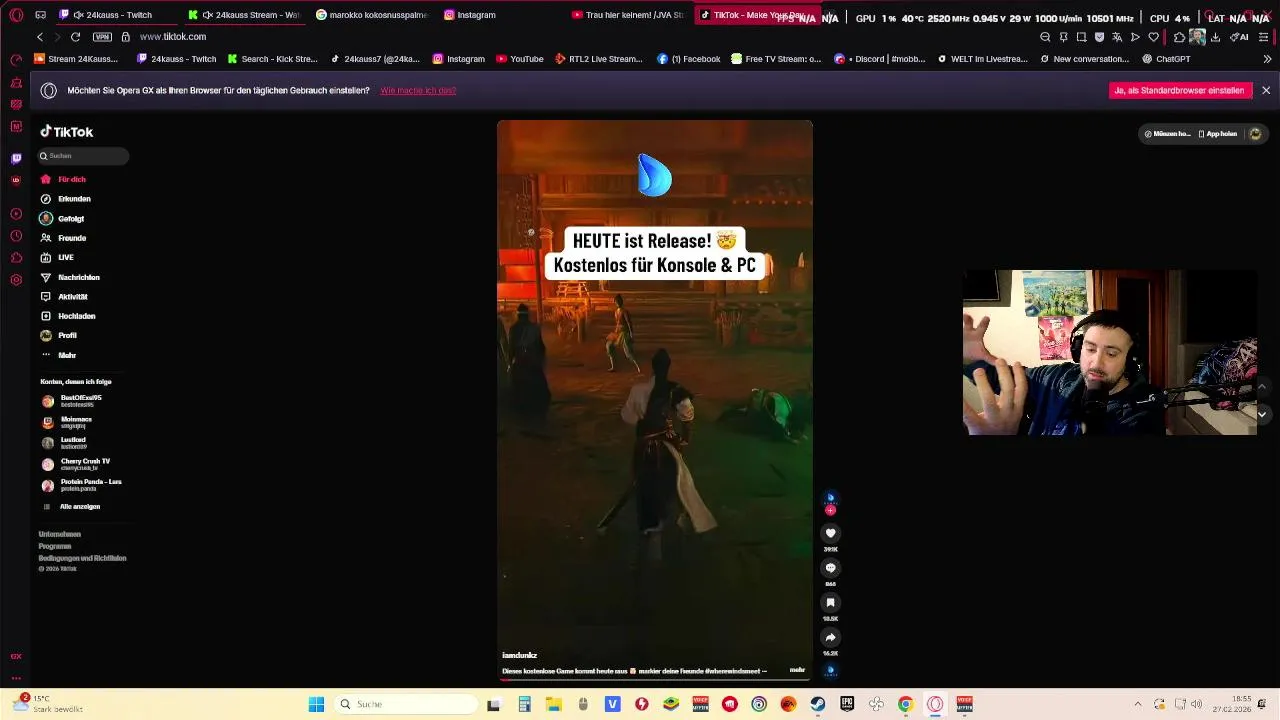Show site security lock info
The image size is (1280, 720).
(125, 37)
